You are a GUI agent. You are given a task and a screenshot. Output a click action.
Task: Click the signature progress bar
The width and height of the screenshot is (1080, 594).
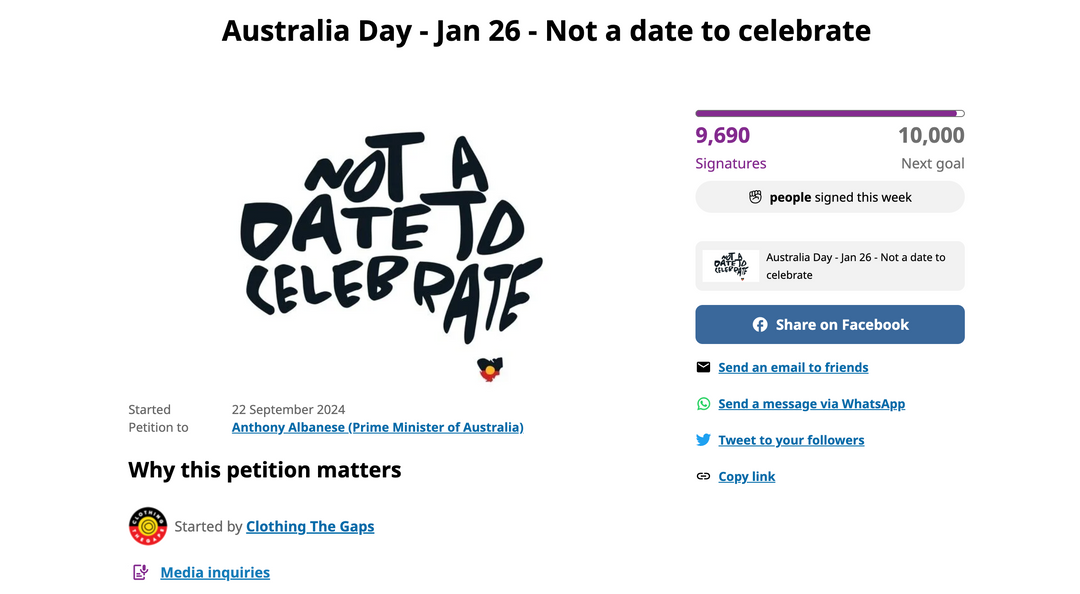(x=830, y=114)
